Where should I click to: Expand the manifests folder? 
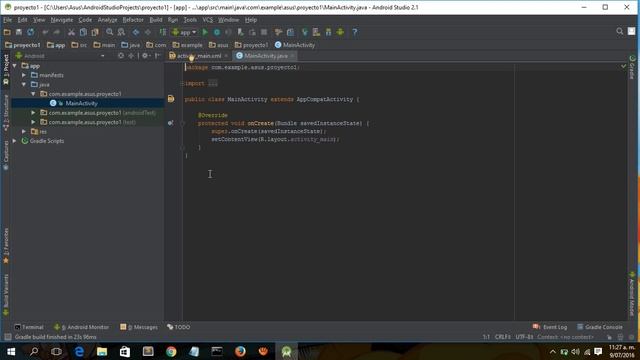pyautogui.click(x=24, y=75)
